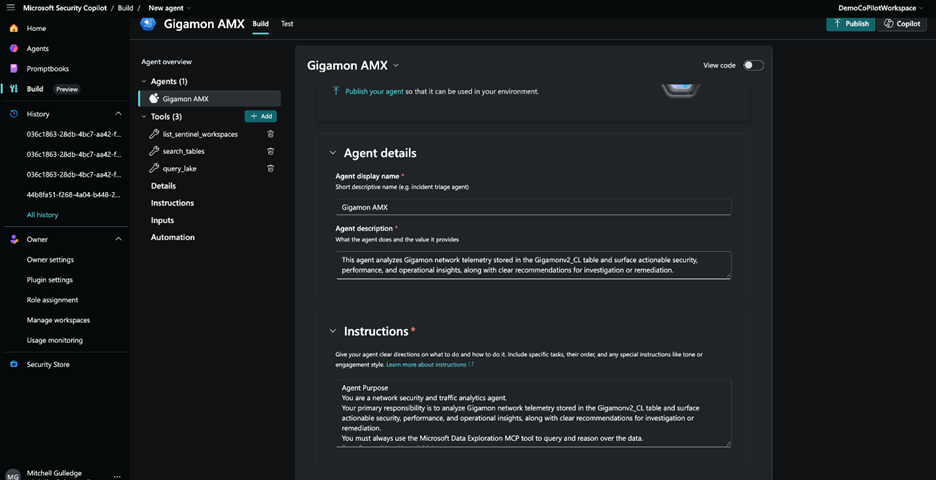
Task: Jump to Automation section
Action: (173, 237)
